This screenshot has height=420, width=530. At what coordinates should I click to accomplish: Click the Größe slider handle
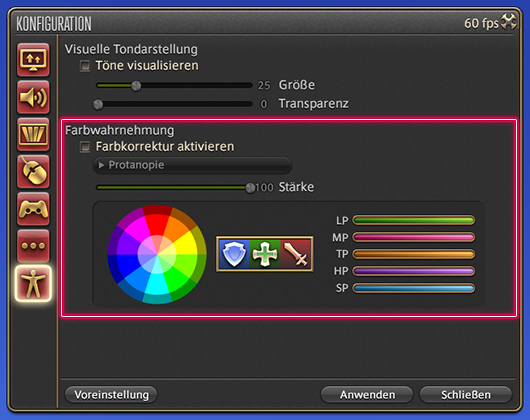point(136,86)
